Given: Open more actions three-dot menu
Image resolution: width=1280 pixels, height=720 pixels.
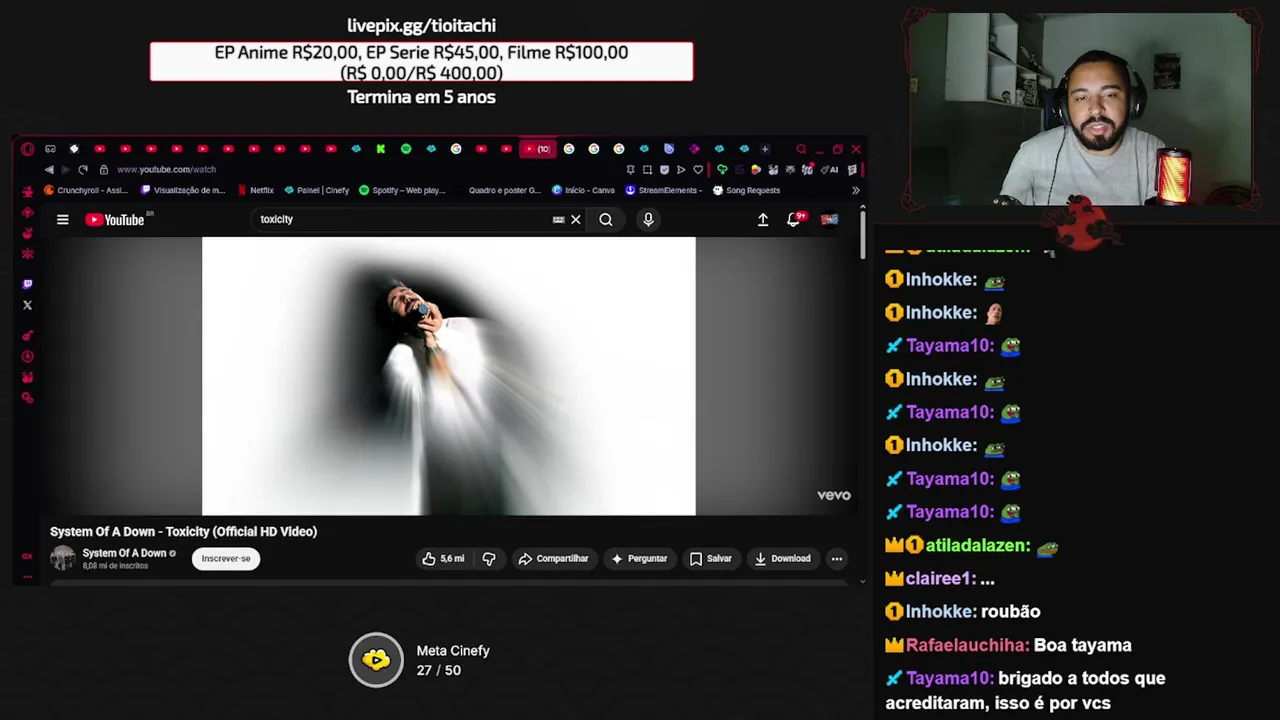Looking at the screenshot, I should 837,558.
